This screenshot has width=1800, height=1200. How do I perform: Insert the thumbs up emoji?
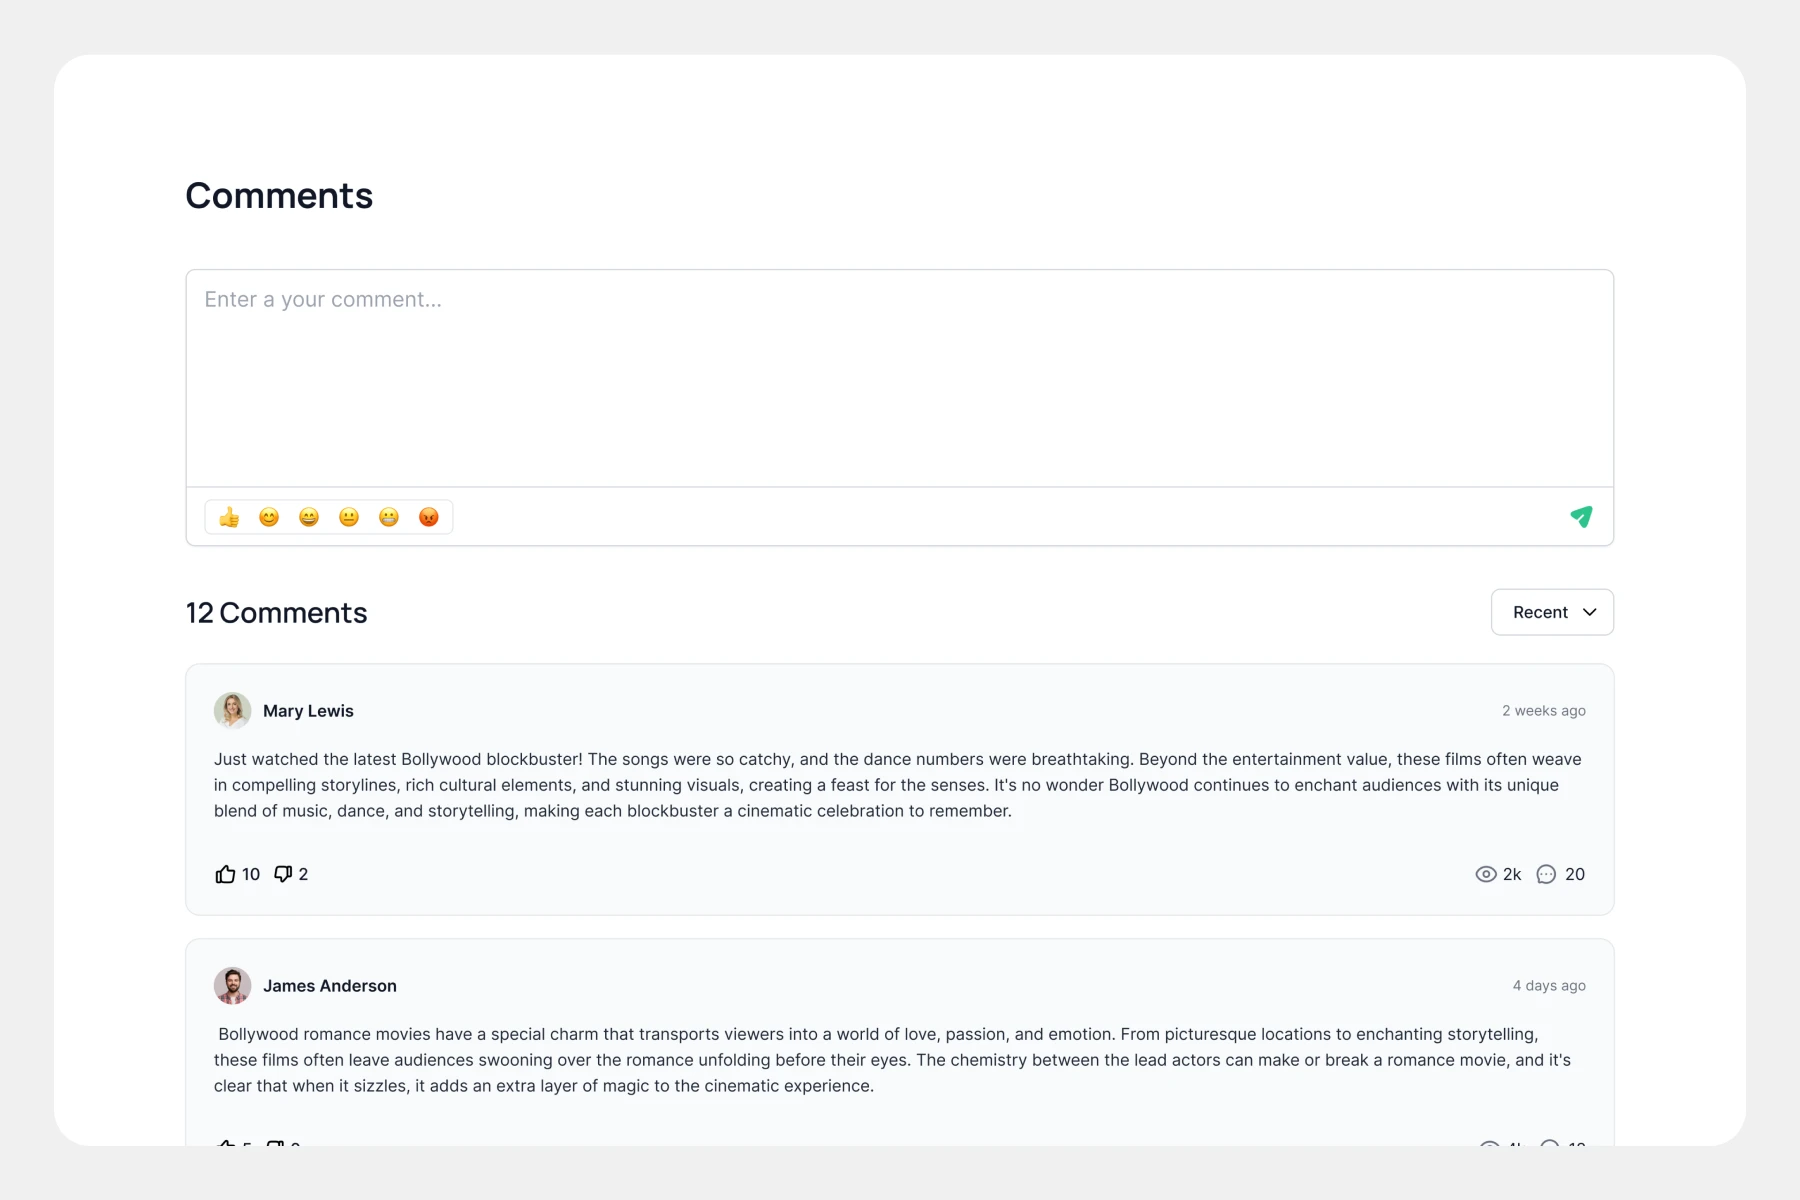pos(229,517)
